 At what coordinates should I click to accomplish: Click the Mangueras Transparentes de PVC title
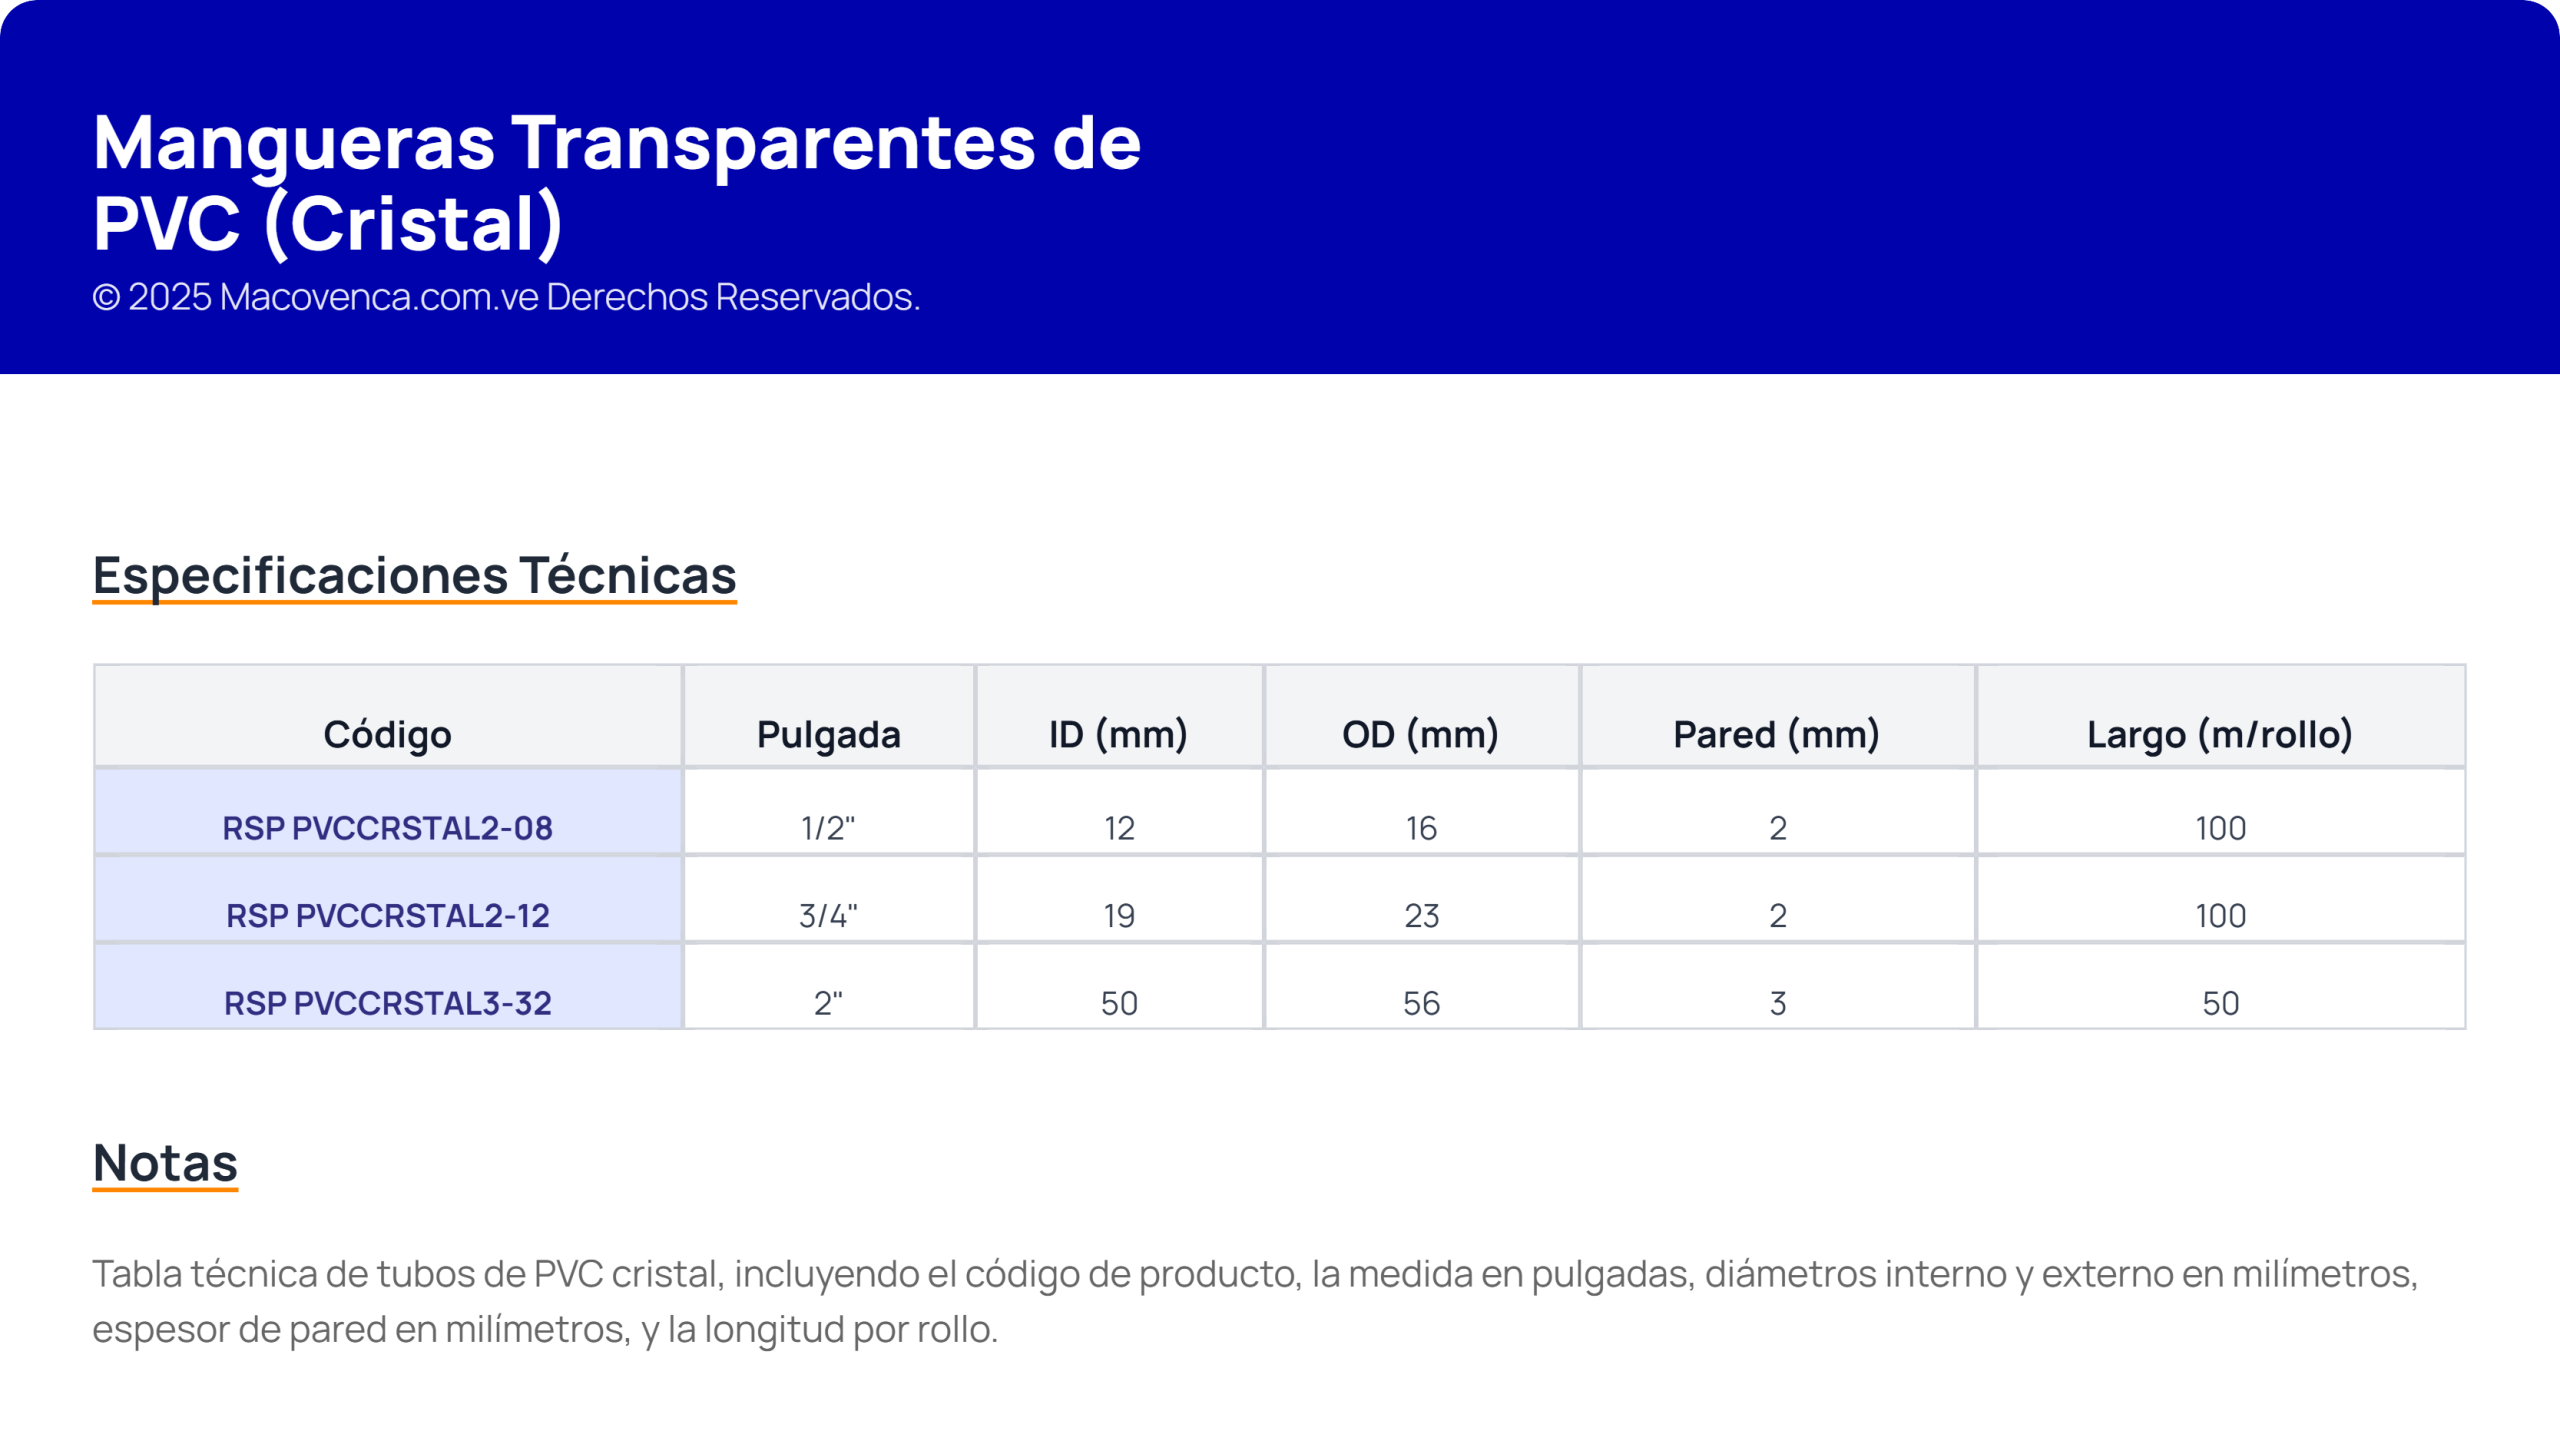(616, 182)
